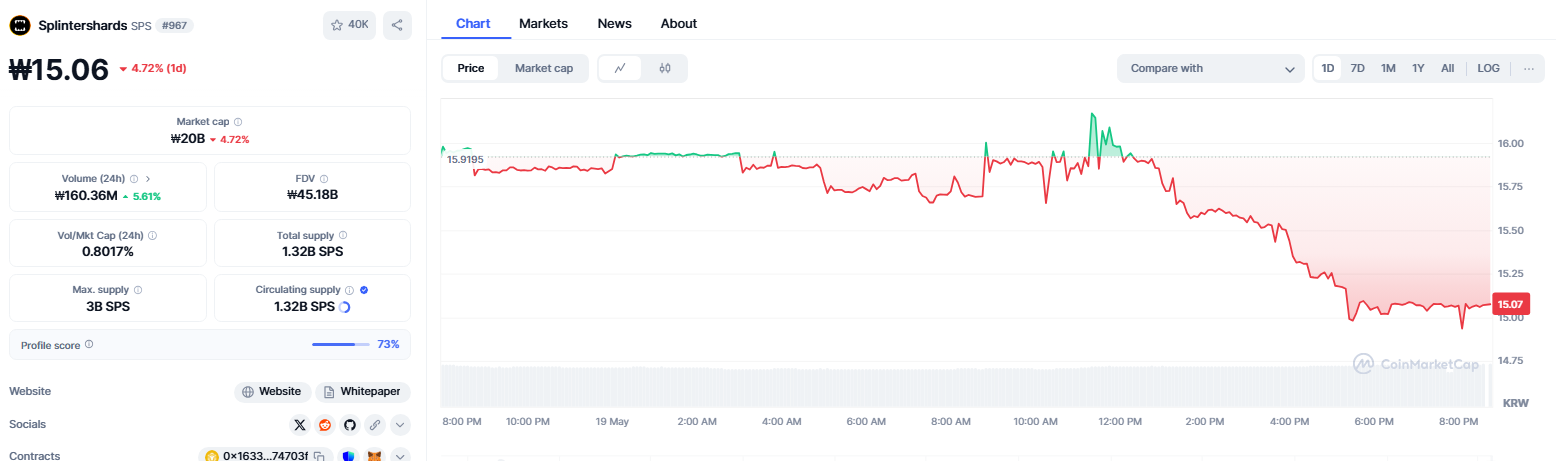Click the contract address 0x1633...74703f
1556x461 pixels.
point(265,456)
